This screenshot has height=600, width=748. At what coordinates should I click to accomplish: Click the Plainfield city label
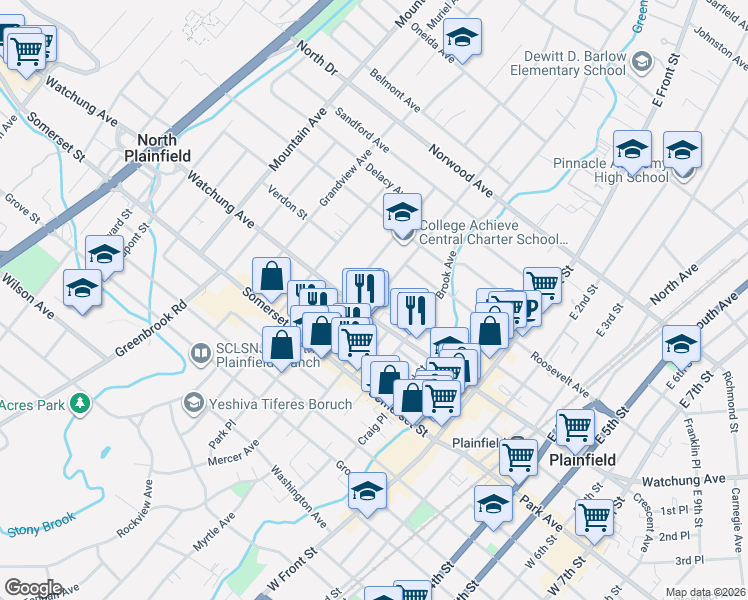tap(582, 460)
